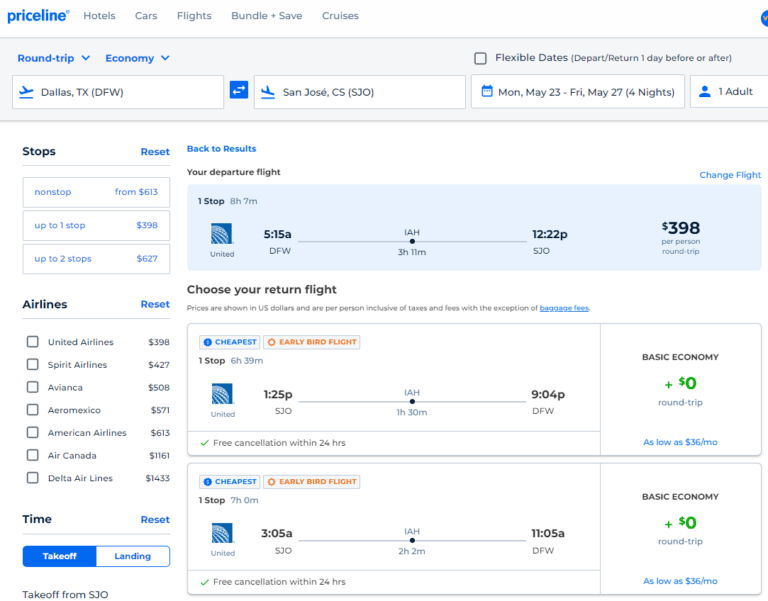Enable the Flexible Dates checkbox

pyautogui.click(x=481, y=58)
